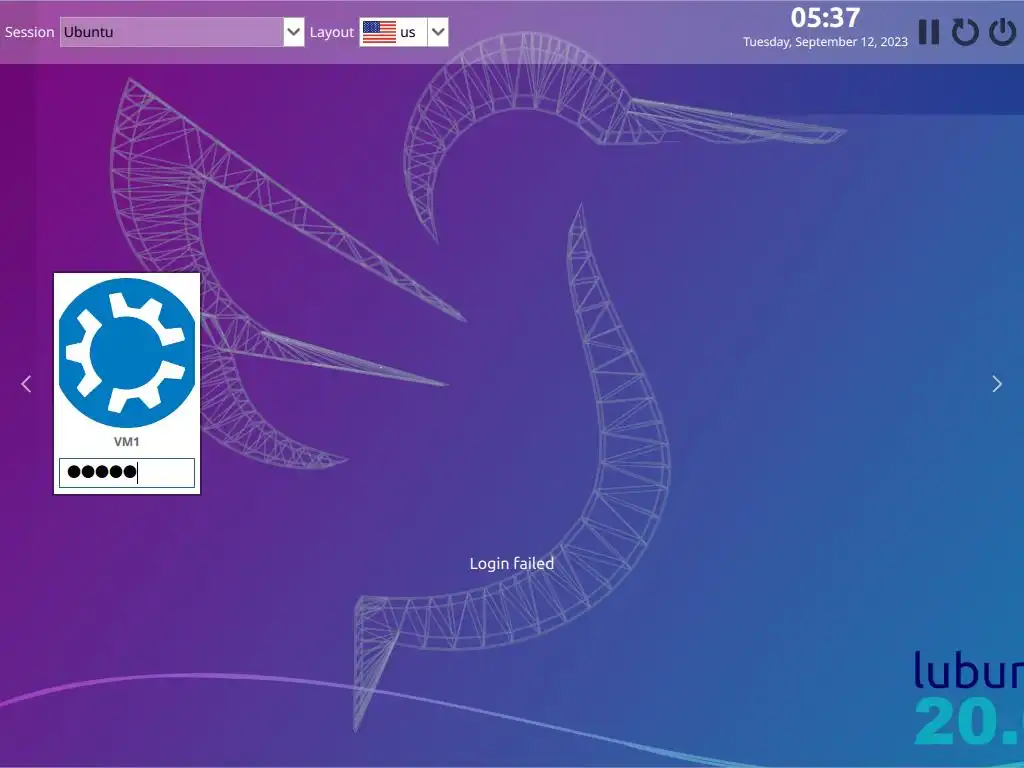Screen dimensions: 1024x768
Task: Open the Session dropdown arrow
Action: (x=294, y=32)
